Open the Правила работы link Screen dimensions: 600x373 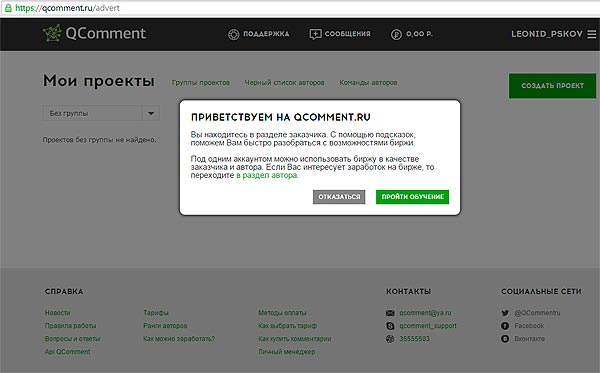click(x=70, y=326)
